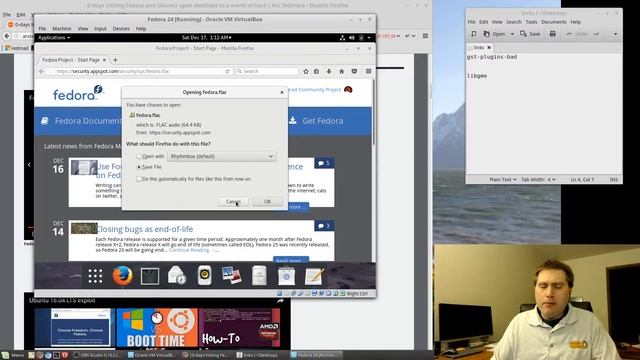Screen dimensions: 640x360
Task: Cancel the Opening fedora.flac dialog
Action: pos(233,202)
